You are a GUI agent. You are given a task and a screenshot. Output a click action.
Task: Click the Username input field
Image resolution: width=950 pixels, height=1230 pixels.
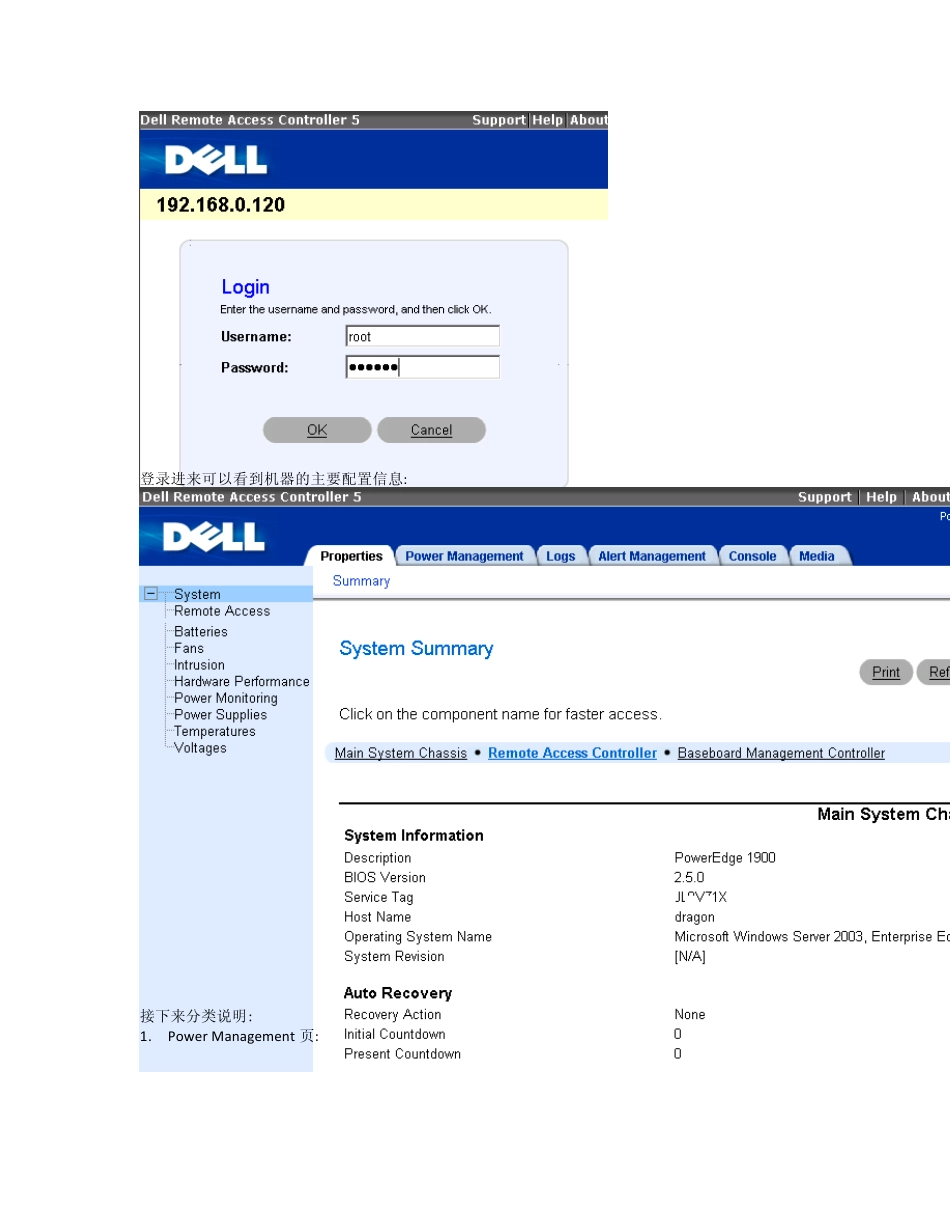coord(422,337)
